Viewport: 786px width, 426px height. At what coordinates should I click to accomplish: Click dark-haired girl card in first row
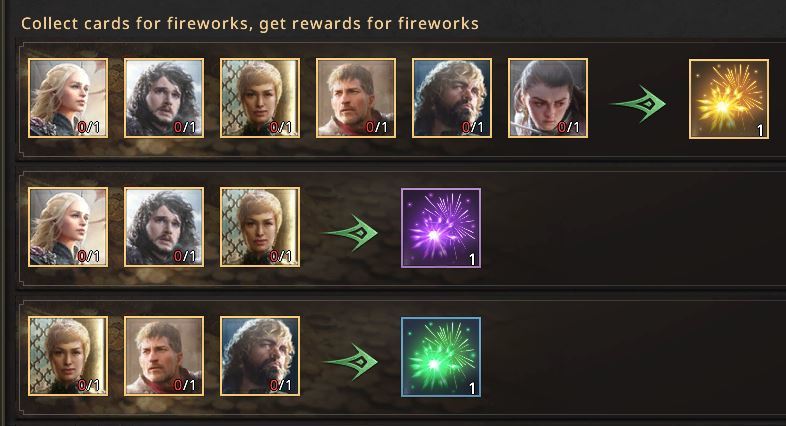548,98
